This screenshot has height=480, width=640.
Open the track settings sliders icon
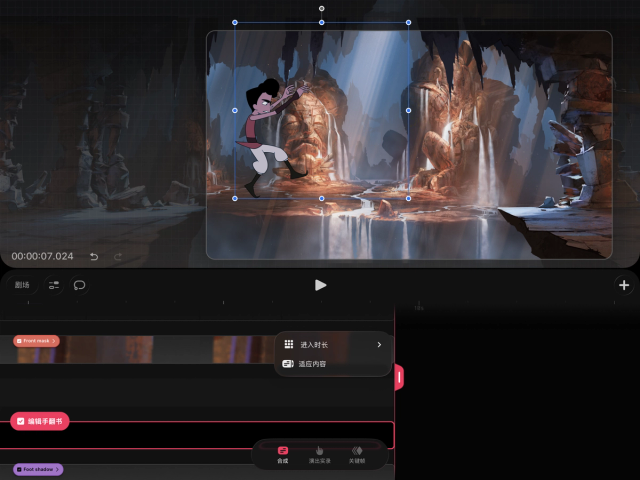click(x=54, y=285)
